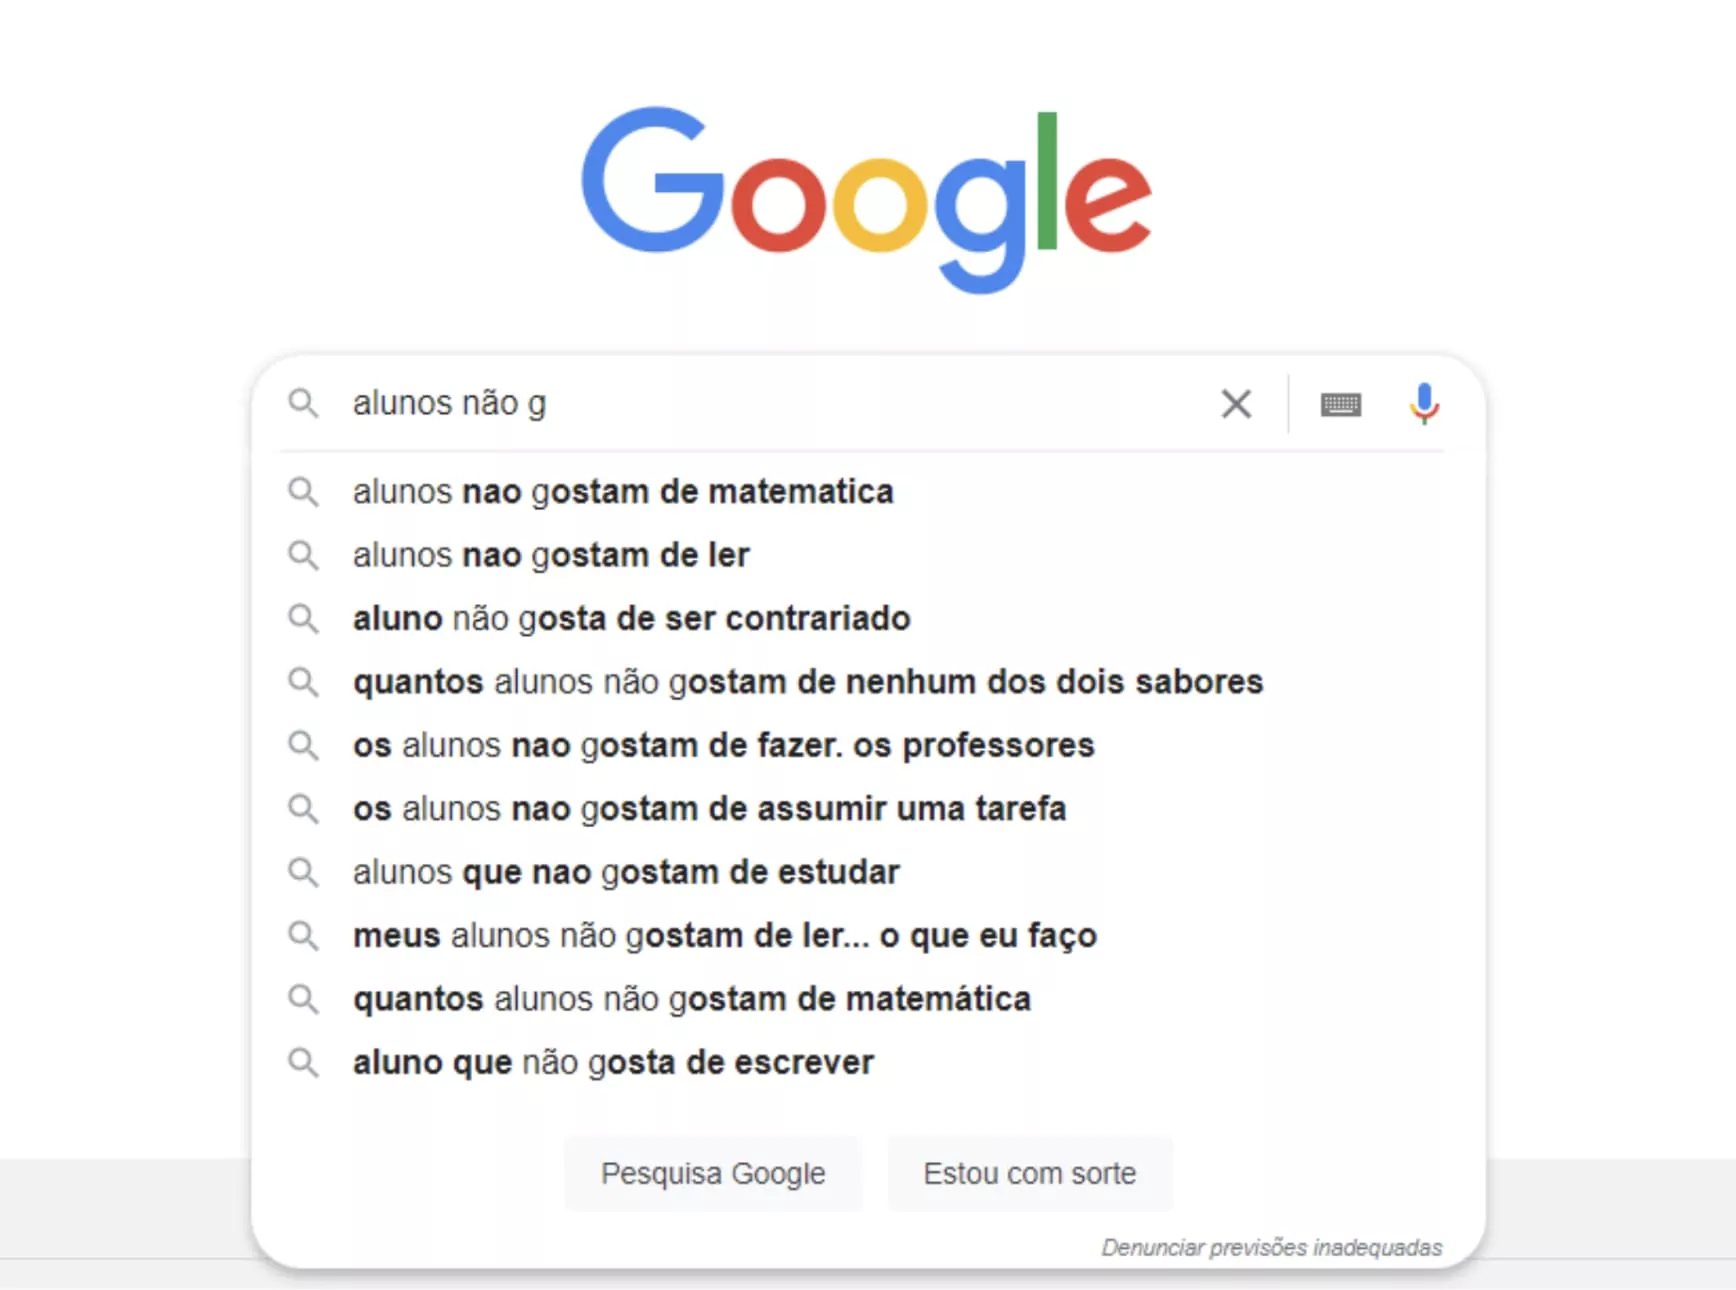Screen dimensions: 1736x1290
Task: Select 'meus alunos não gostam de ler... o que eu faço'
Action: [866, 936]
